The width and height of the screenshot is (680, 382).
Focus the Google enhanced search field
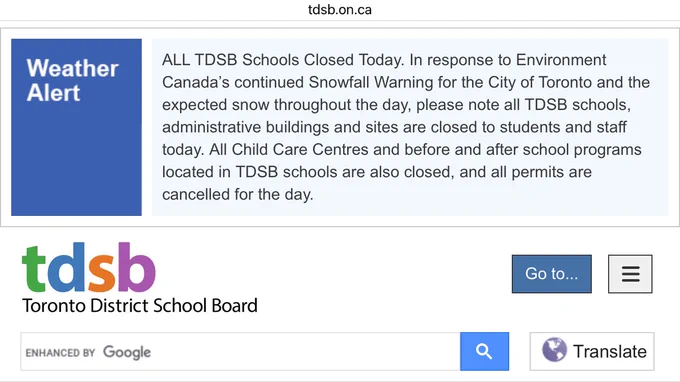(240, 352)
